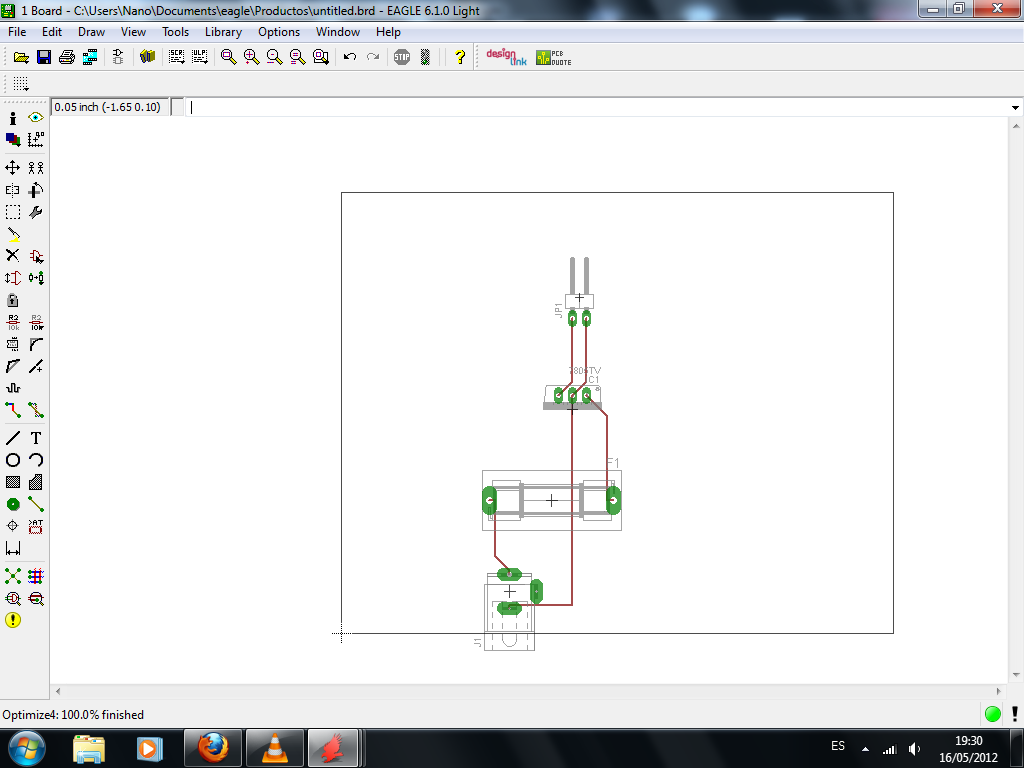The image size is (1024, 768).
Task: Select the Smash tool
Action: click(12, 344)
